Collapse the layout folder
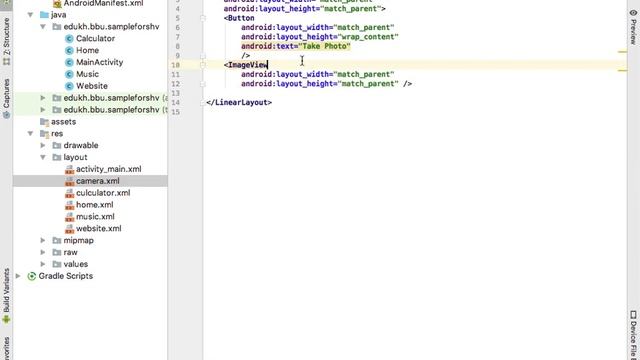This screenshot has width=640, height=360. click(43, 157)
